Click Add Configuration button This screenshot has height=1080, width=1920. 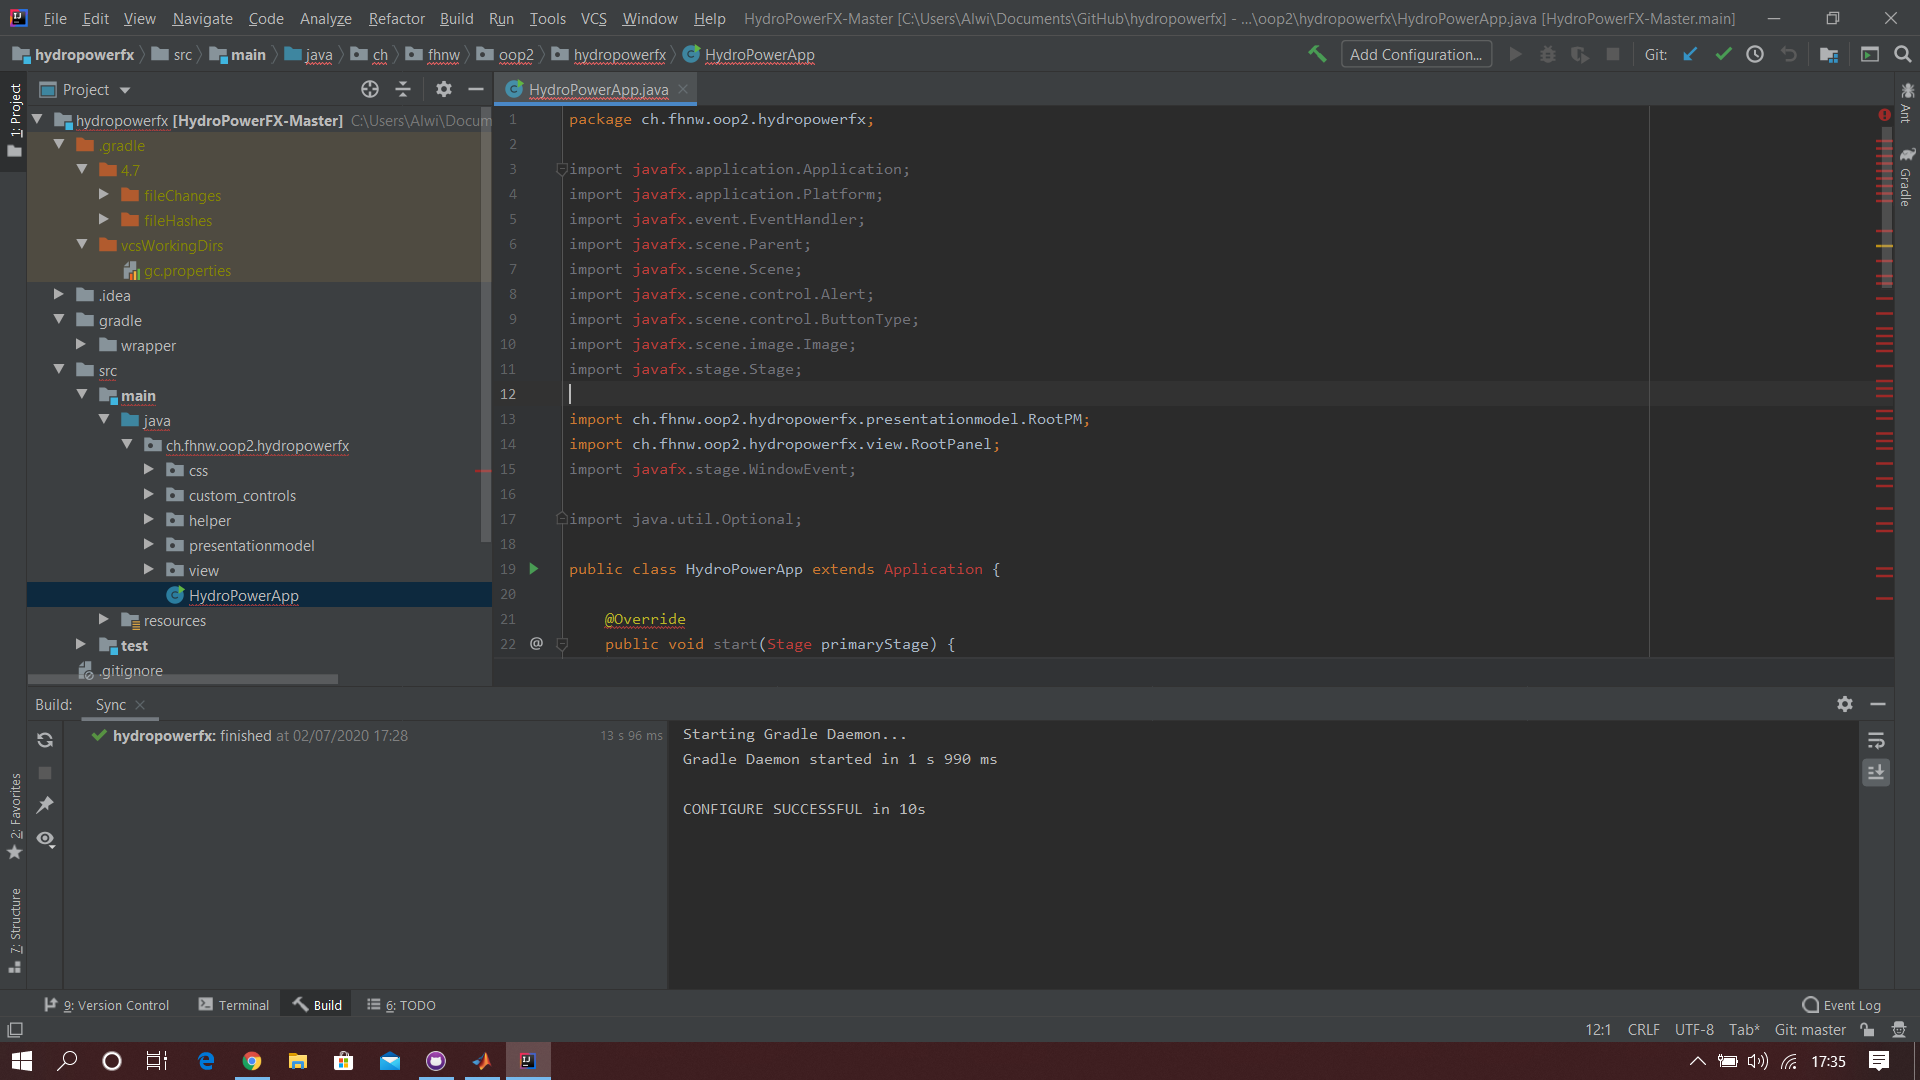click(x=1416, y=54)
